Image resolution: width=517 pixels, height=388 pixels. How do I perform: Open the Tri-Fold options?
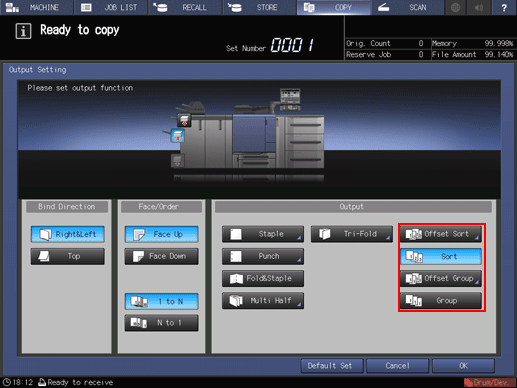click(352, 234)
